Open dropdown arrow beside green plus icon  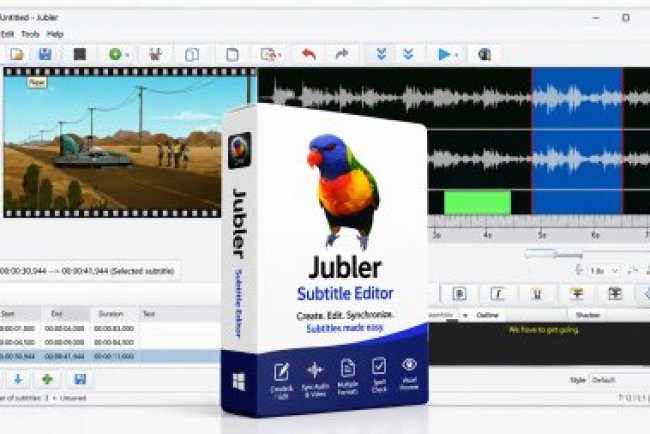[x=127, y=55]
